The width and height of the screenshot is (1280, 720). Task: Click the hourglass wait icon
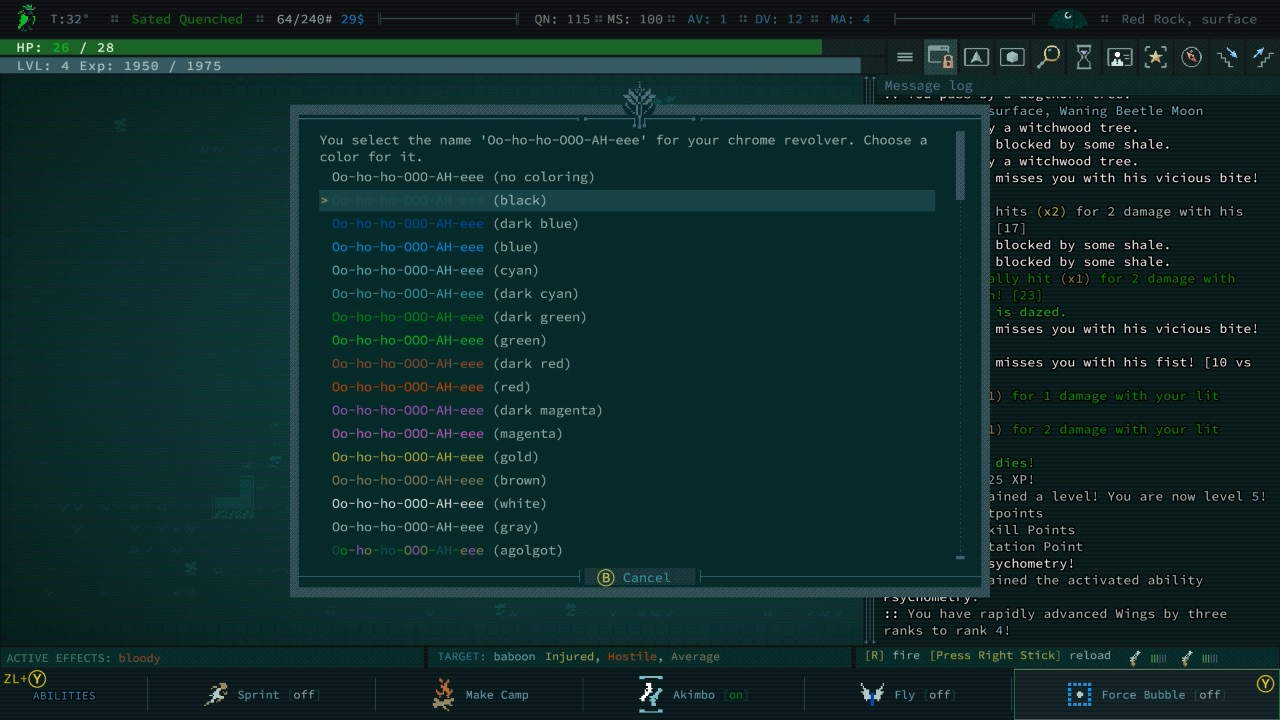[x=1084, y=57]
